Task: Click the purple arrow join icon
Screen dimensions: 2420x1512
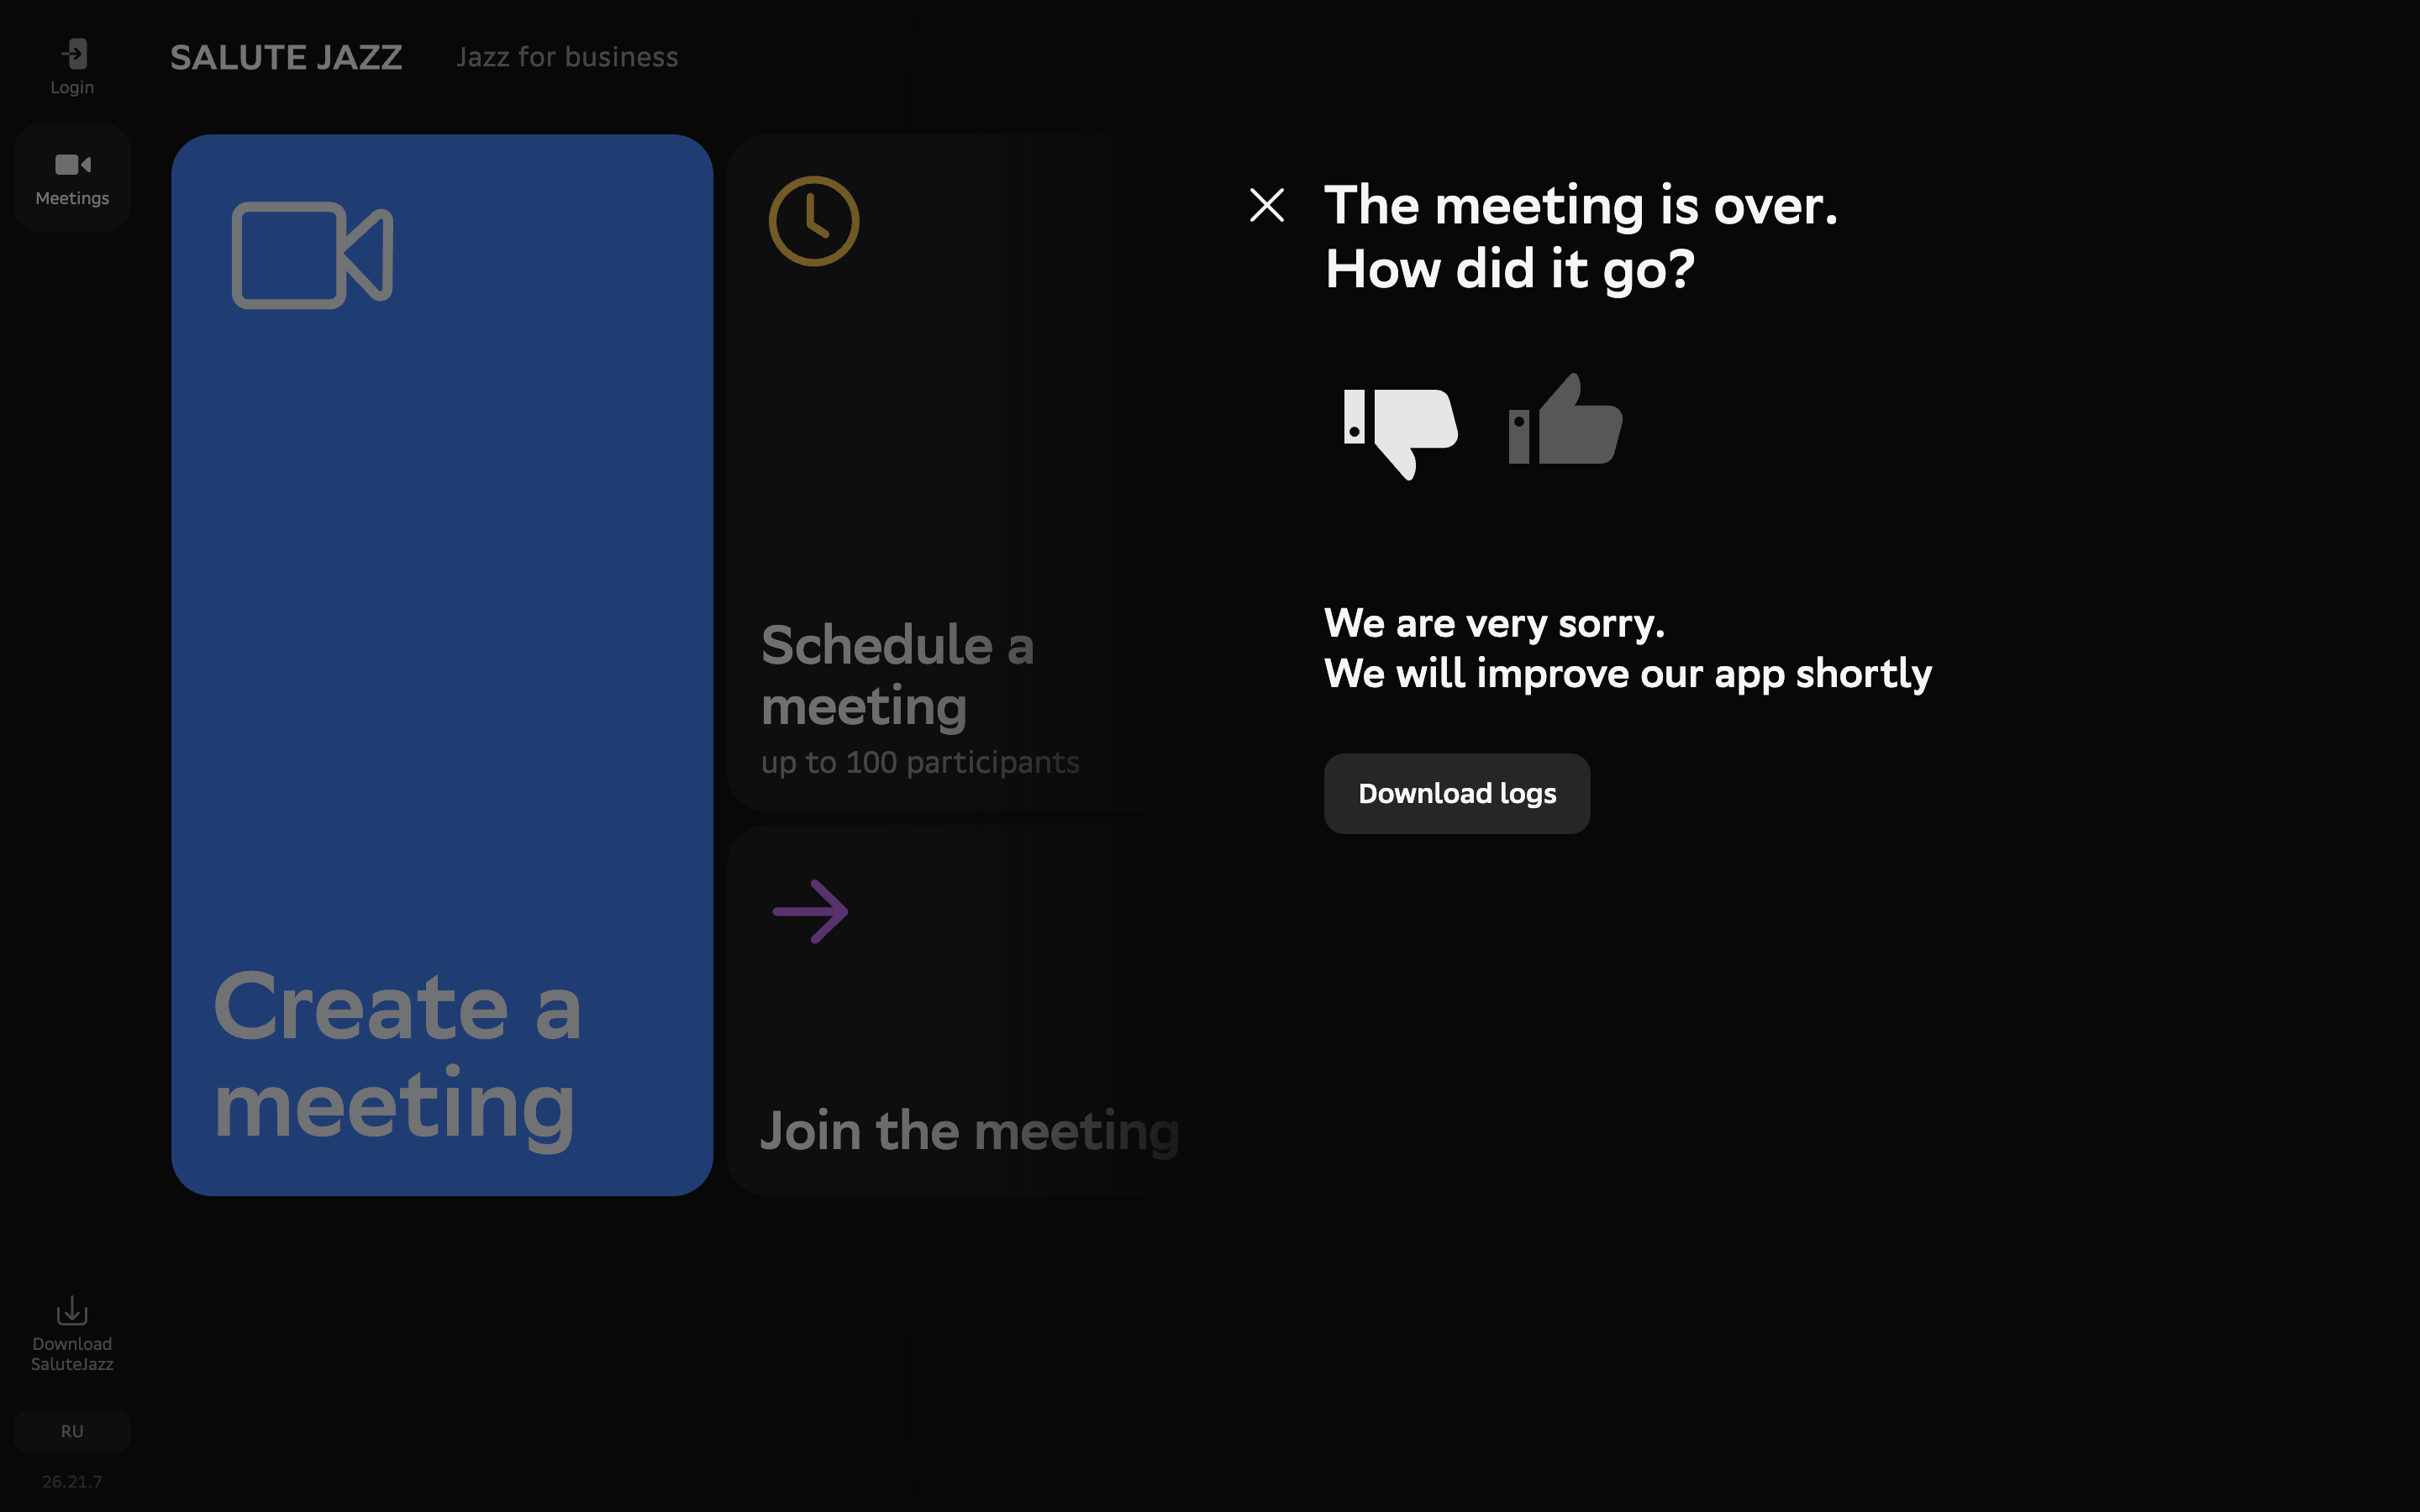Action: pyautogui.click(x=811, y=911)
